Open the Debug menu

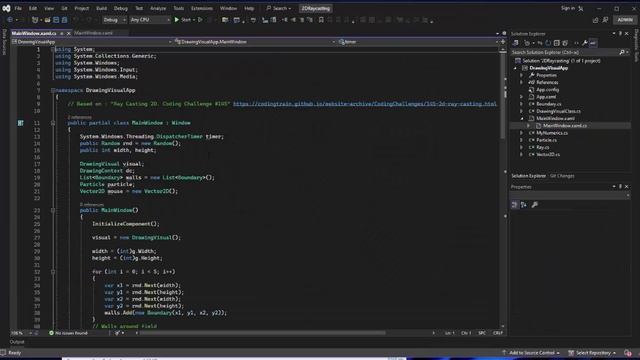(x=120, y=8)
